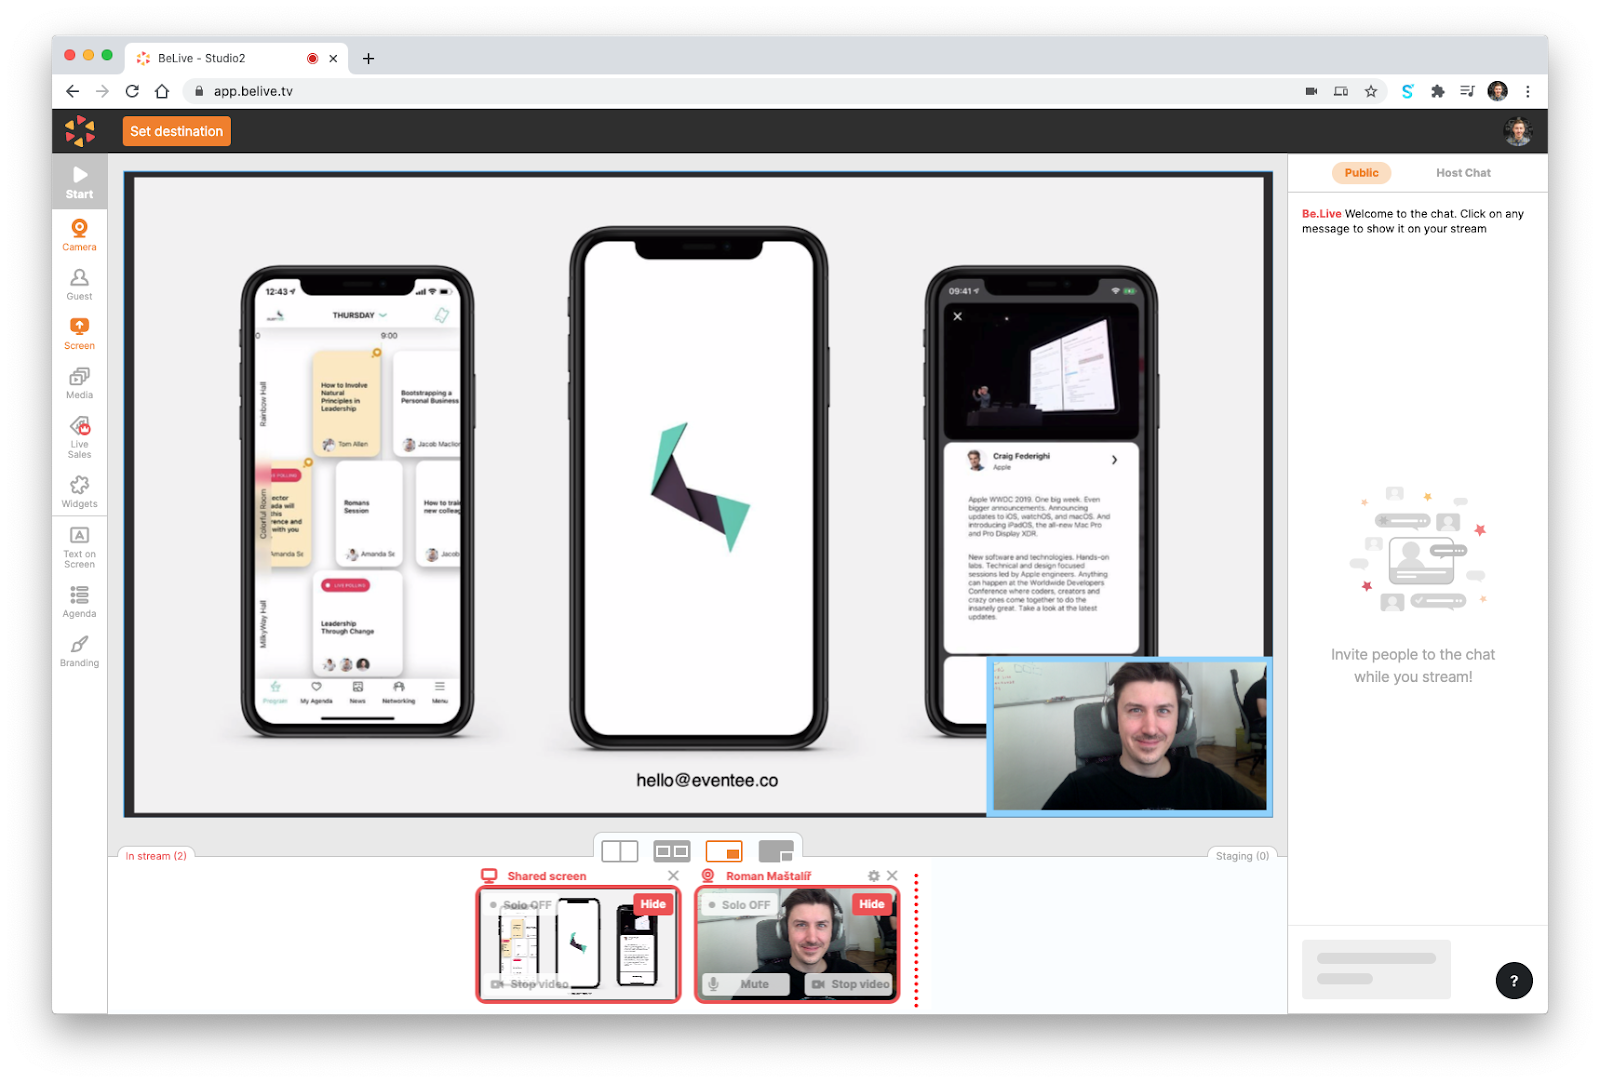The height and width of the screenshot is (1083, 1600).
Task: Click the browser forward arrow
Action: pyautogui.click(x=102, y=91)
